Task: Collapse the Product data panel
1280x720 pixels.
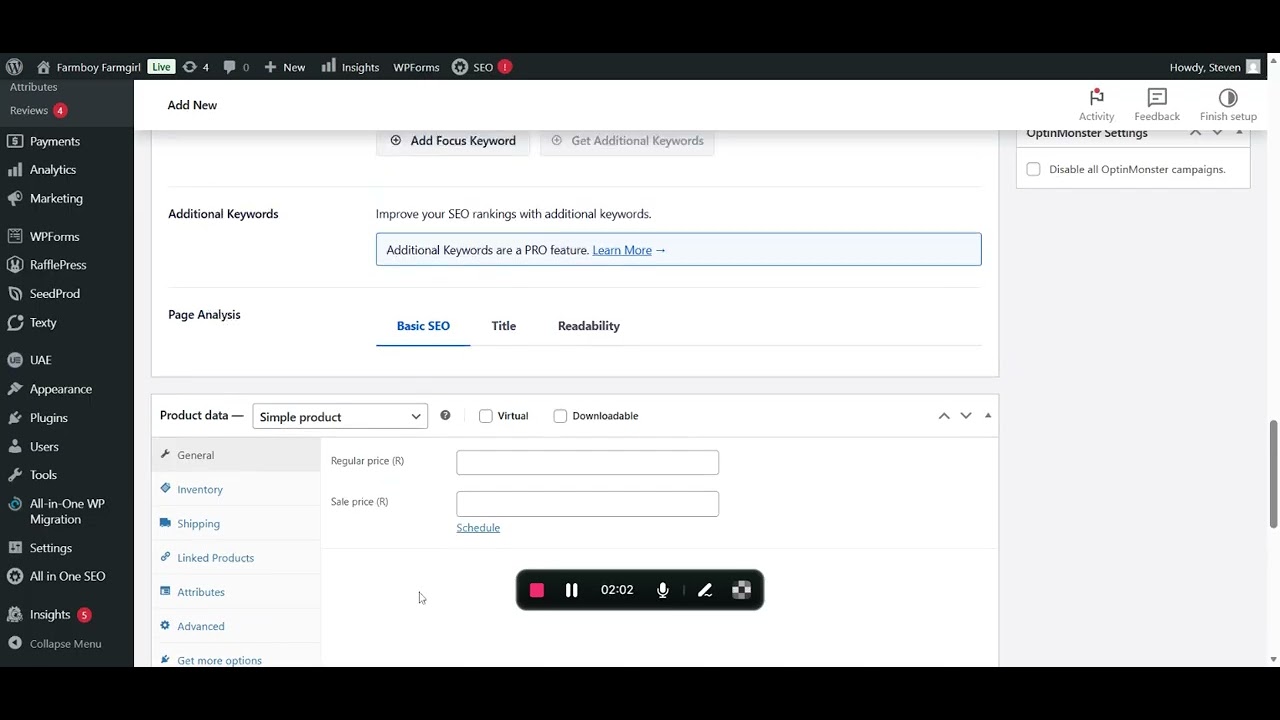Action: 988,416
